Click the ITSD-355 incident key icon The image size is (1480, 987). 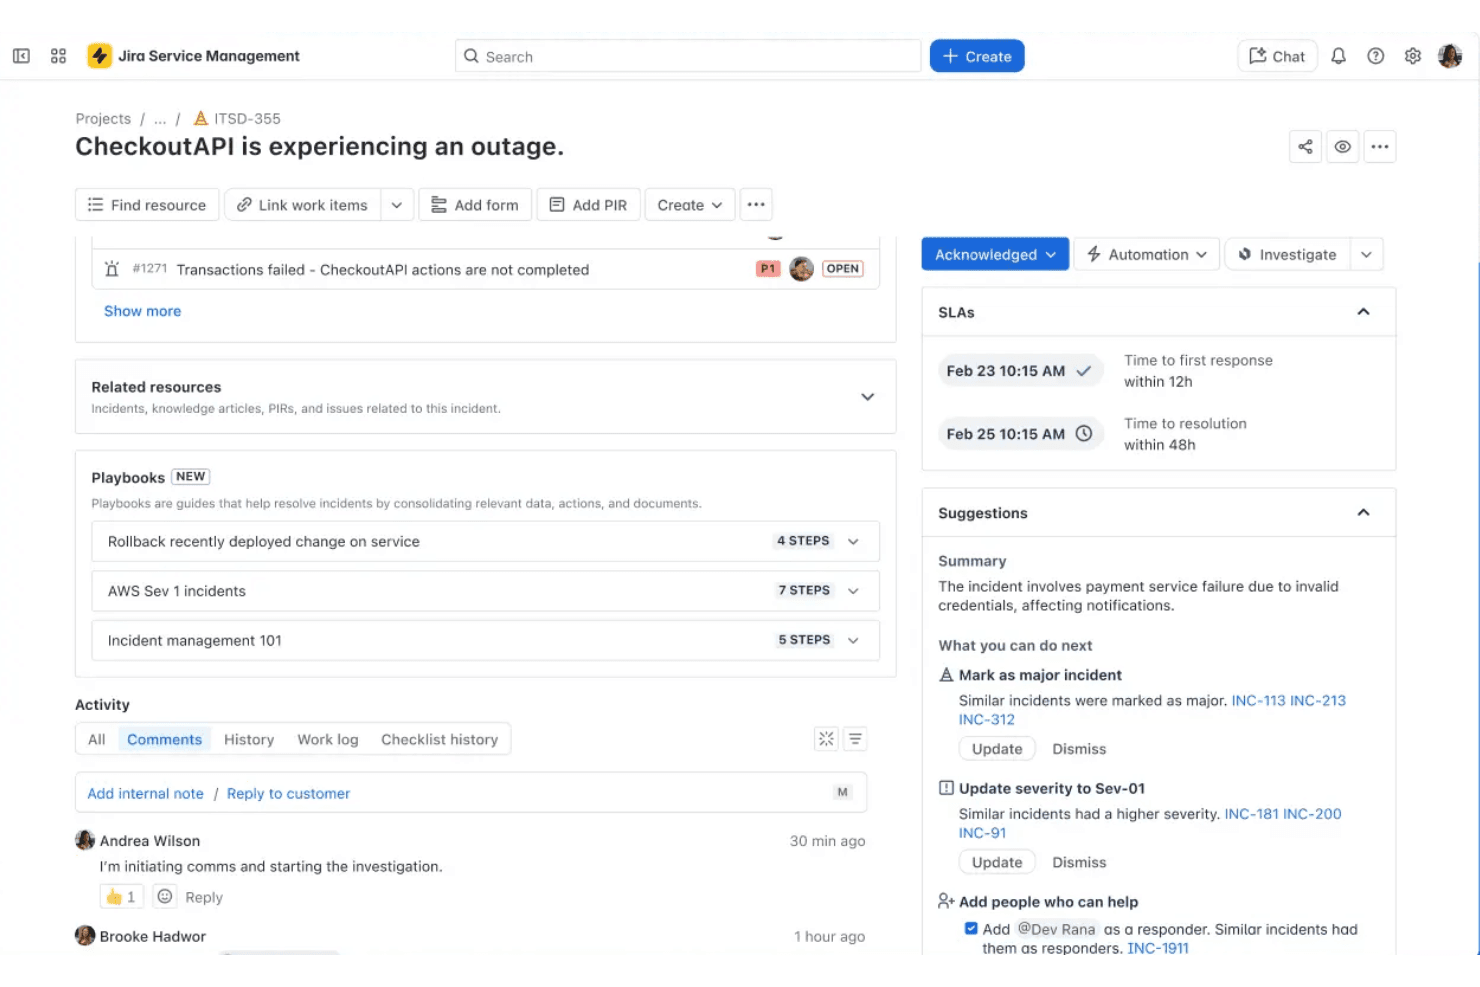click(201, 118)
